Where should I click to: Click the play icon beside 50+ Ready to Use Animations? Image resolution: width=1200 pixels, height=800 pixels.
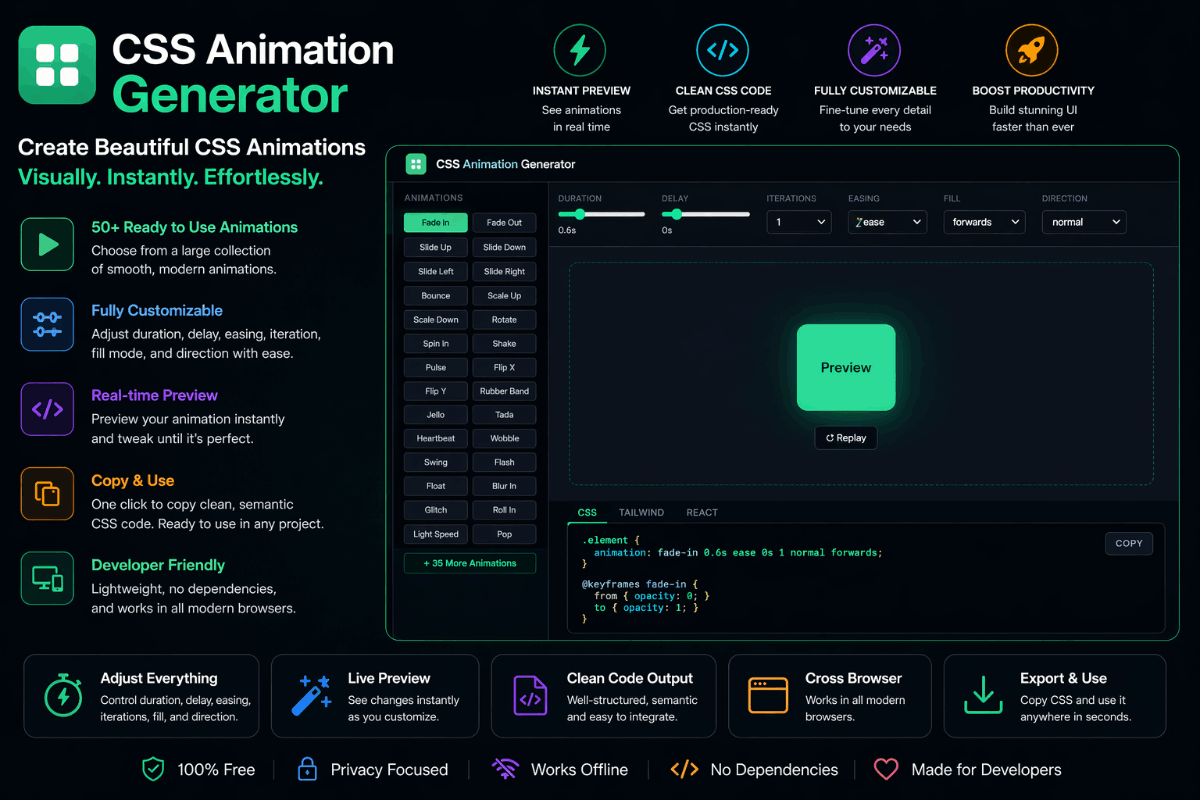[x=48, y=244]
